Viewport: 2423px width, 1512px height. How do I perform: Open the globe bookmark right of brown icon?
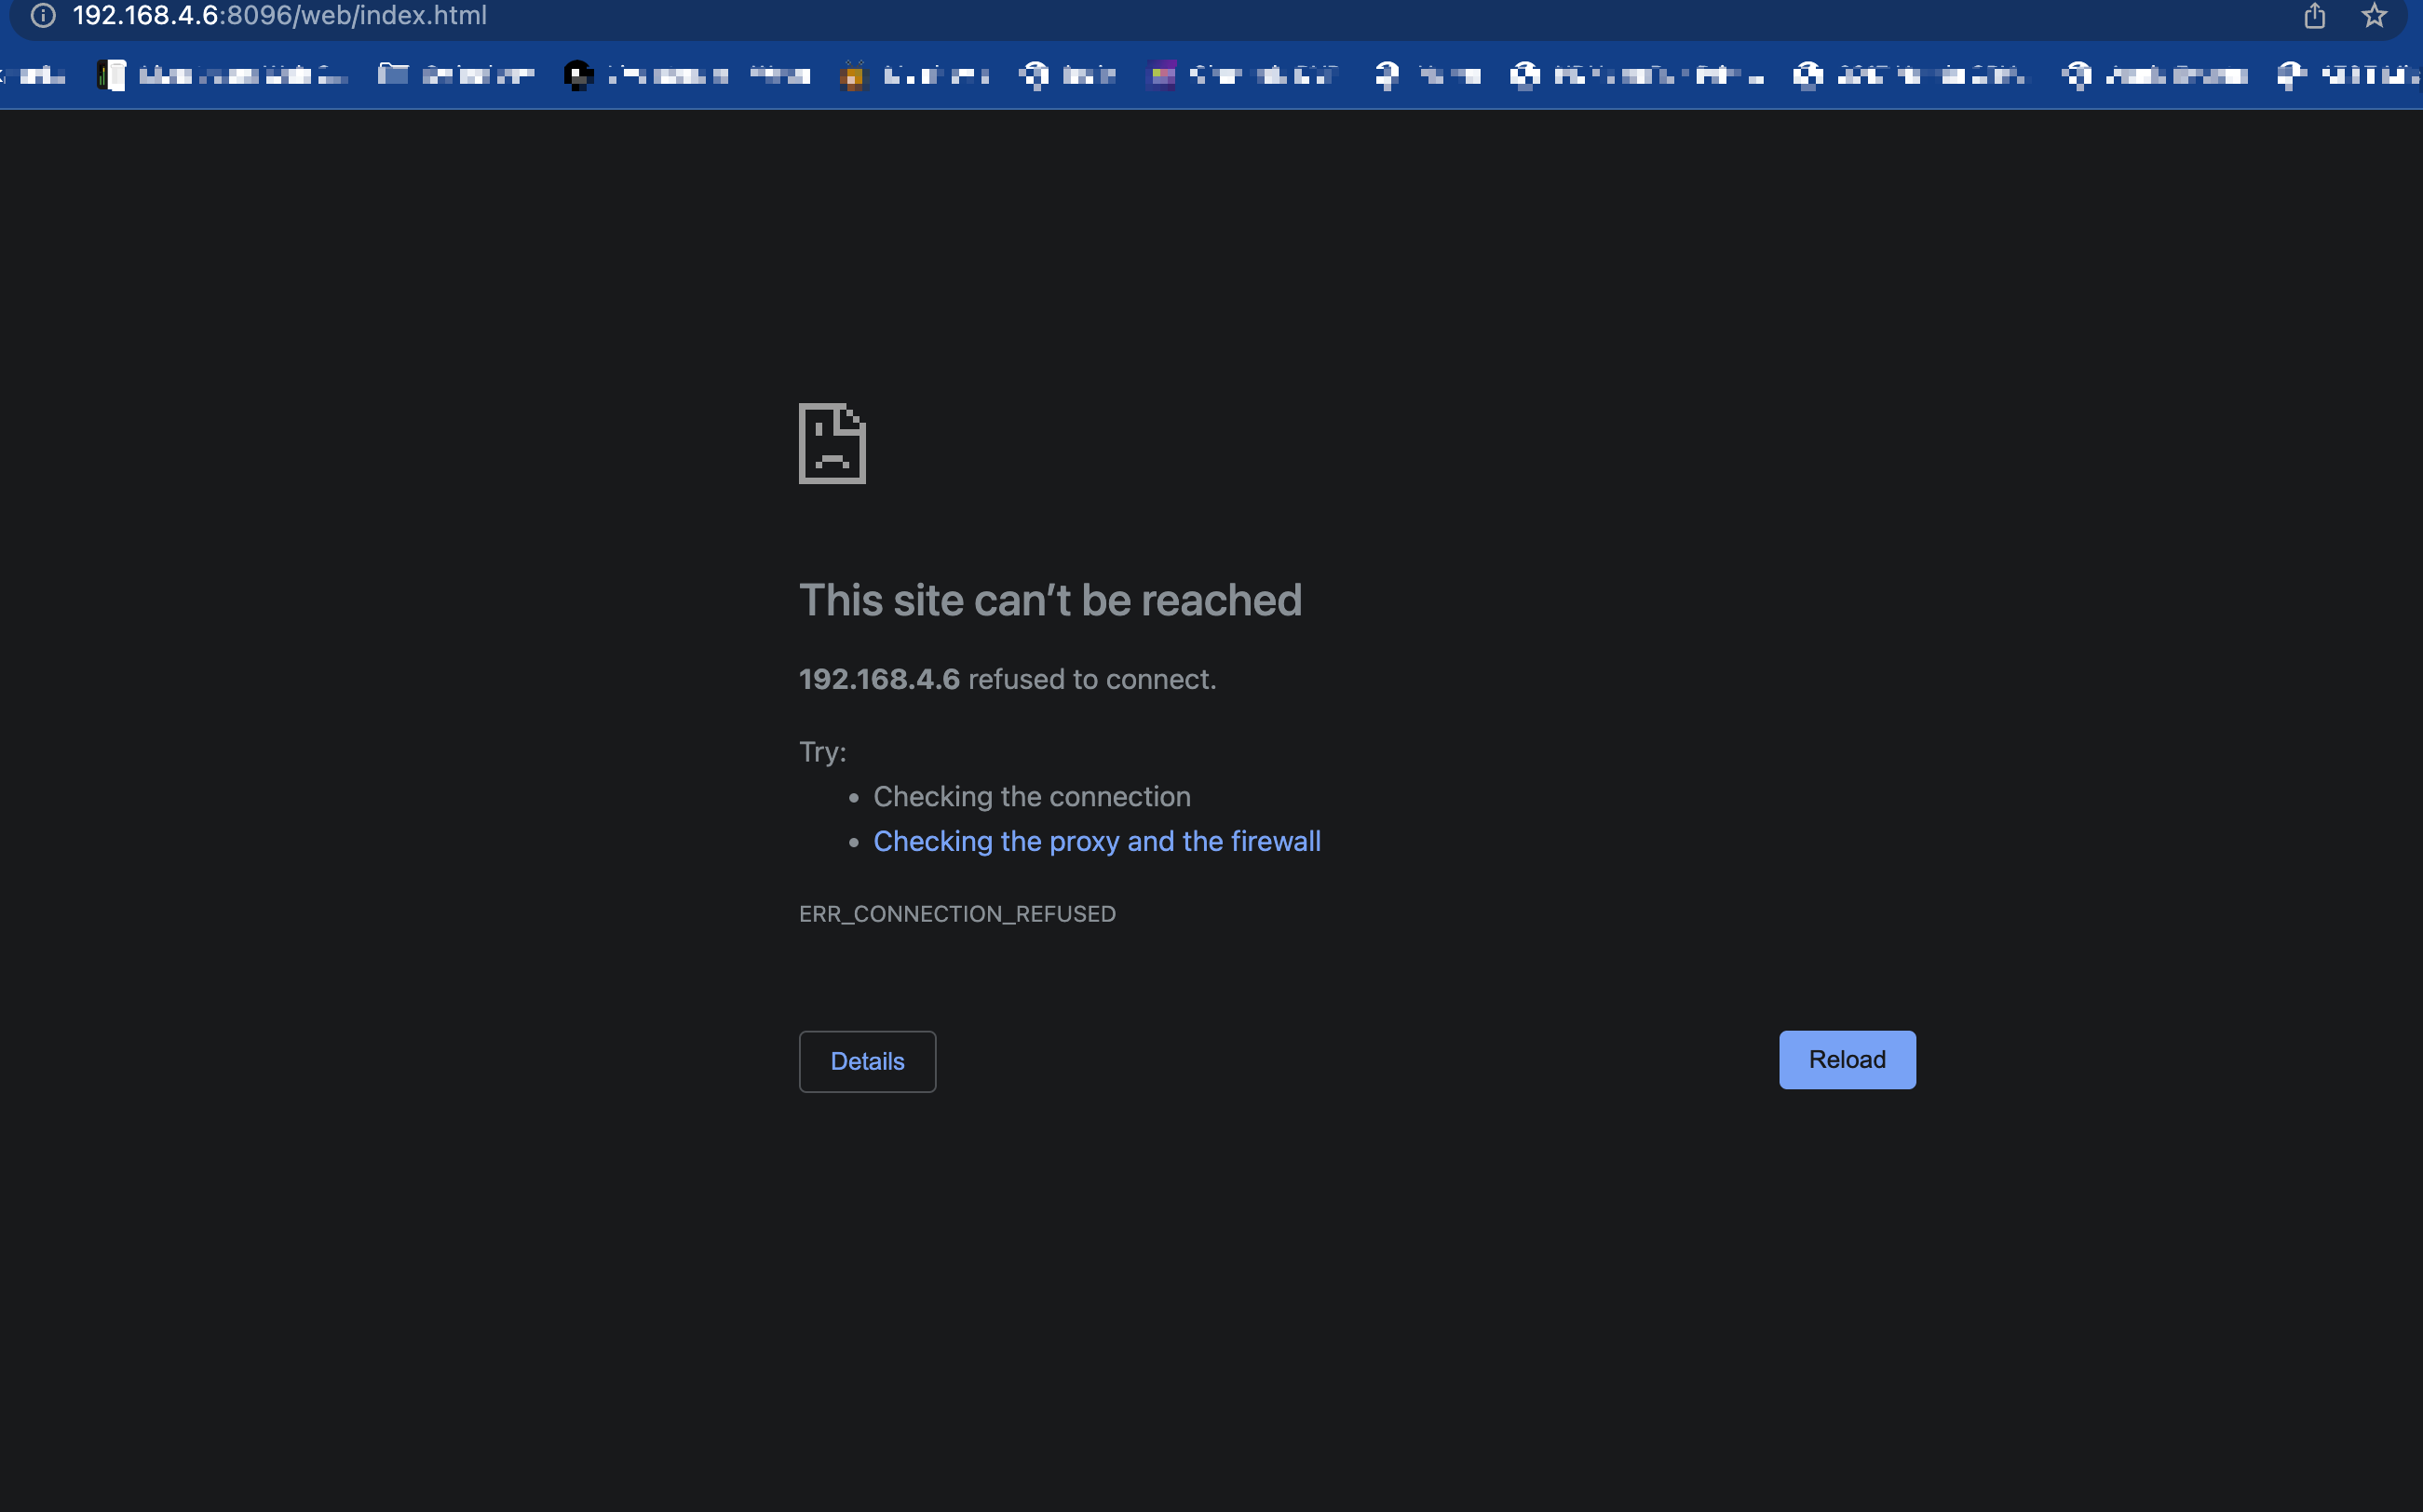click(x=1035, y=75)
